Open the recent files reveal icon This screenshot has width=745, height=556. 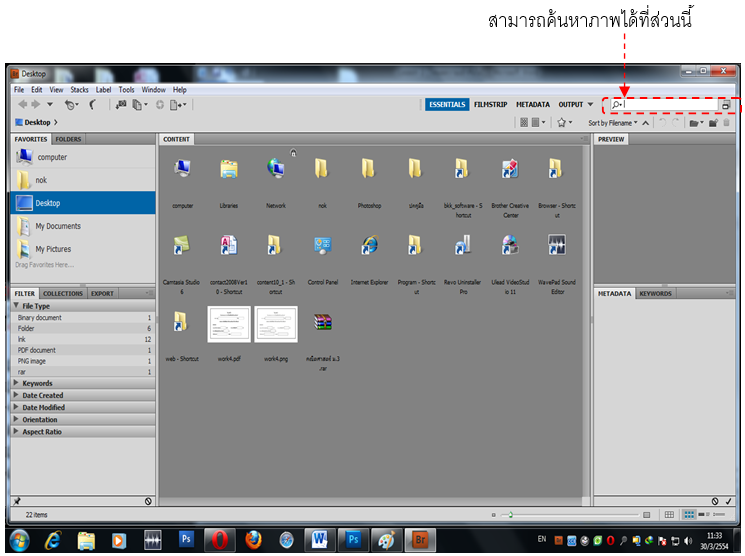click(71, 104)
